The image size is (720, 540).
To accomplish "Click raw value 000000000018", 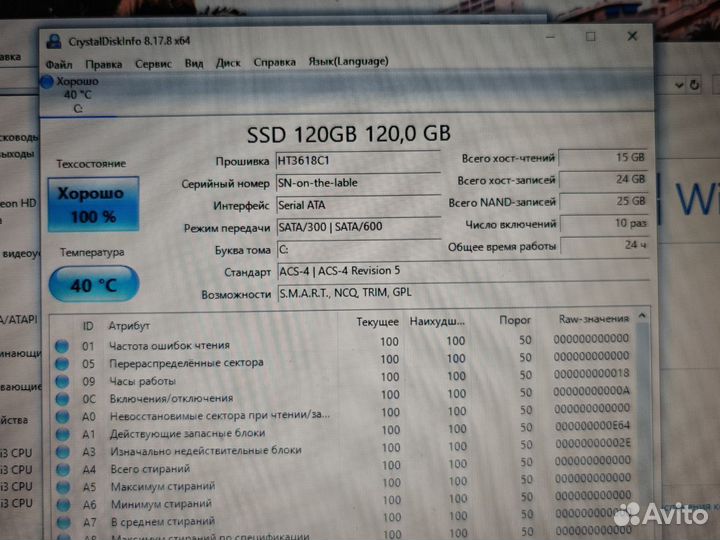I will [591, 374].
